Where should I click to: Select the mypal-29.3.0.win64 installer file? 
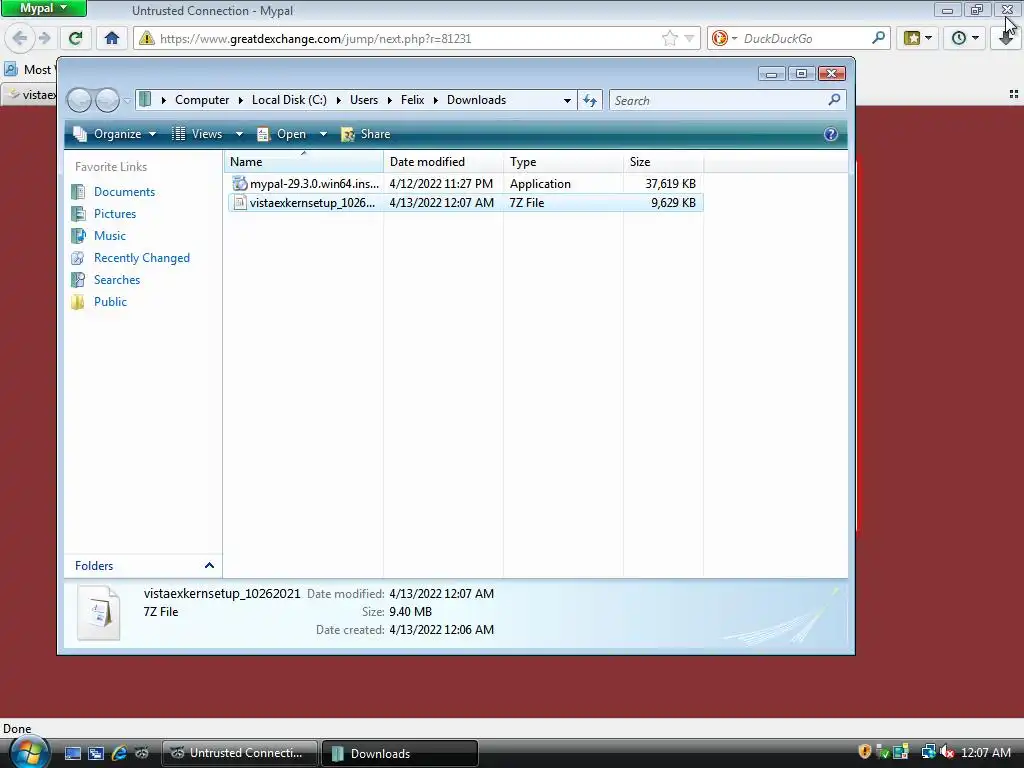(x=466, y=184)
